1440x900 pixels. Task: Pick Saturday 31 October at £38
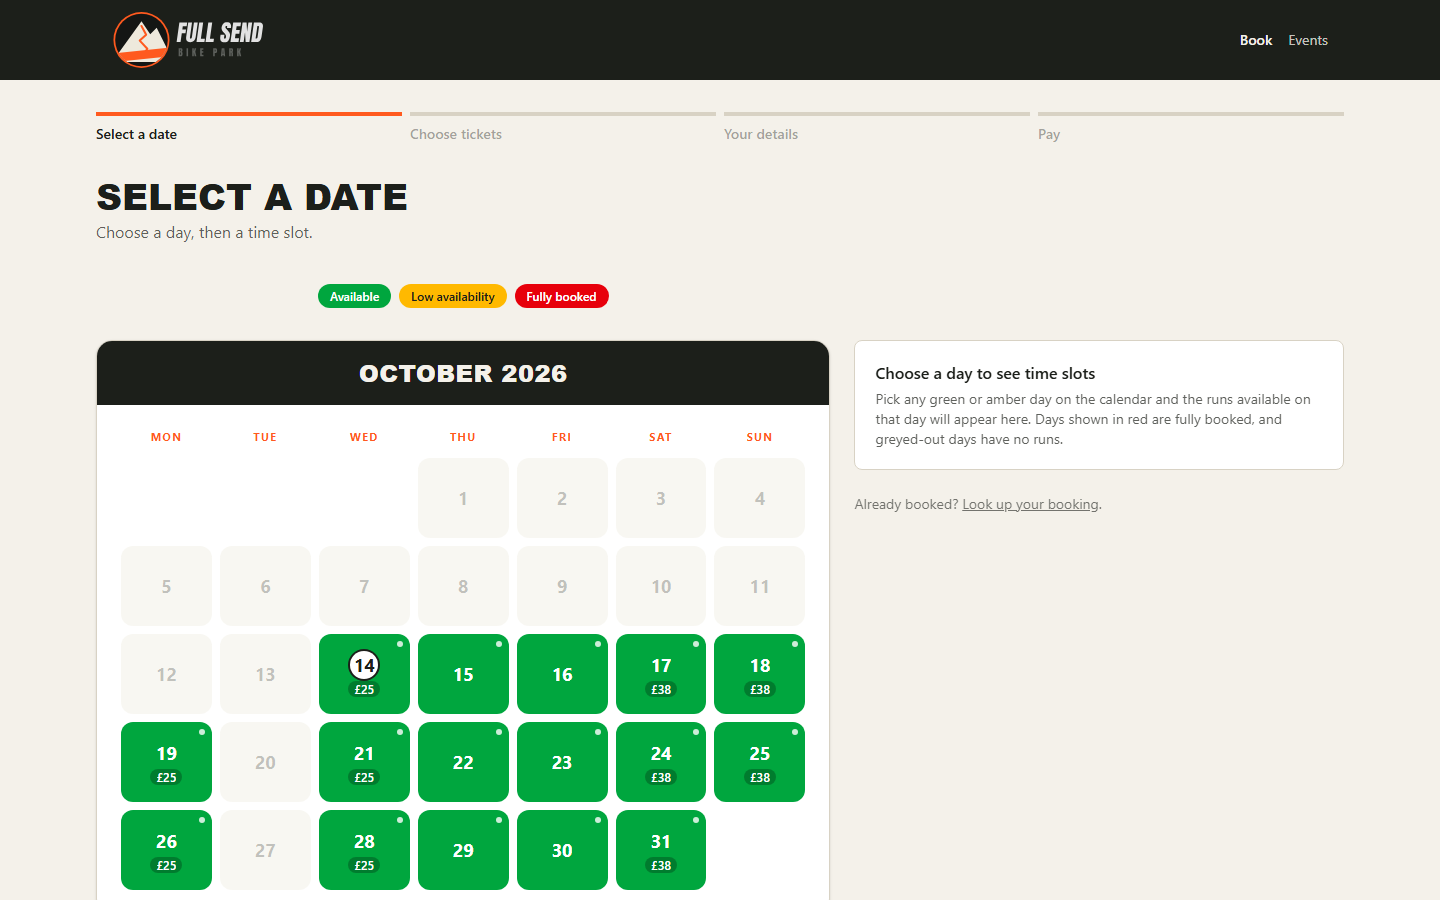pos(661,850)
